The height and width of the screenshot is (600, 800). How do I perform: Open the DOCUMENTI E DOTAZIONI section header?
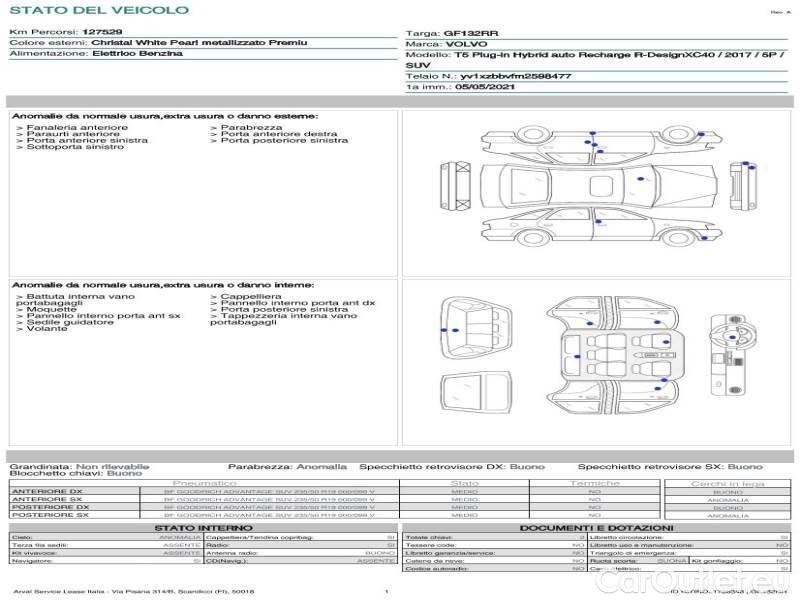tap(596, 527)
